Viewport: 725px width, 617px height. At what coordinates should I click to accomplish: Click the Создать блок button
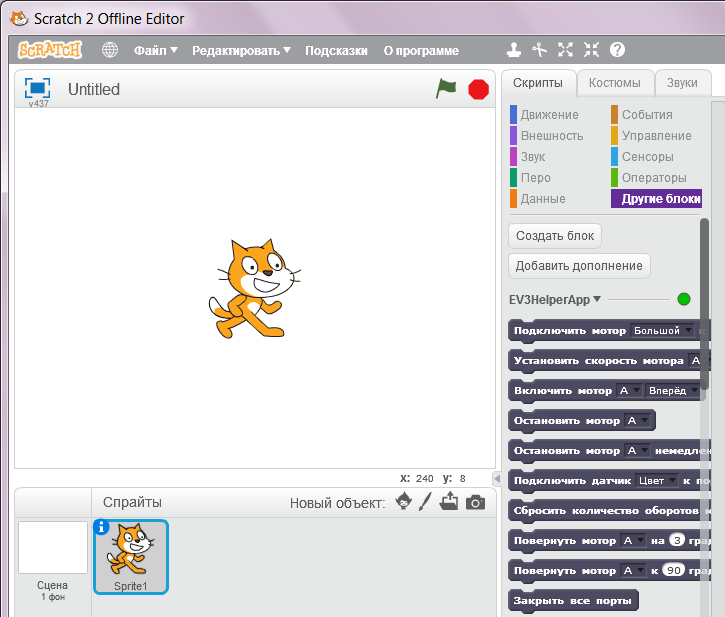[555, 236]
